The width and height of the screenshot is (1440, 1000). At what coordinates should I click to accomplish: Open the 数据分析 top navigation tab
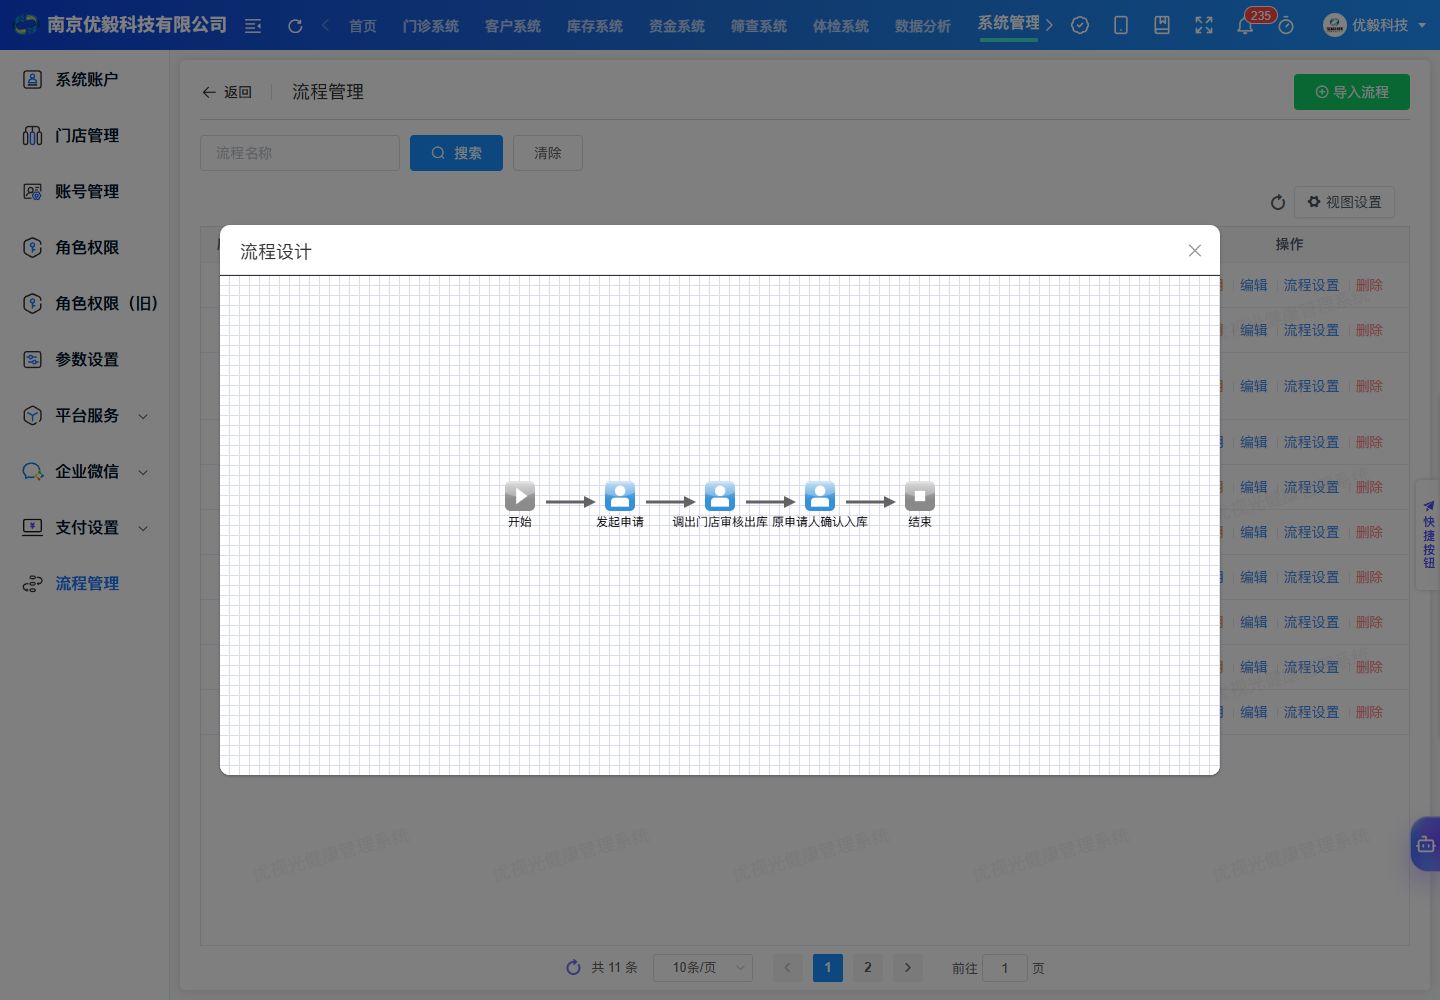[923, 26]
